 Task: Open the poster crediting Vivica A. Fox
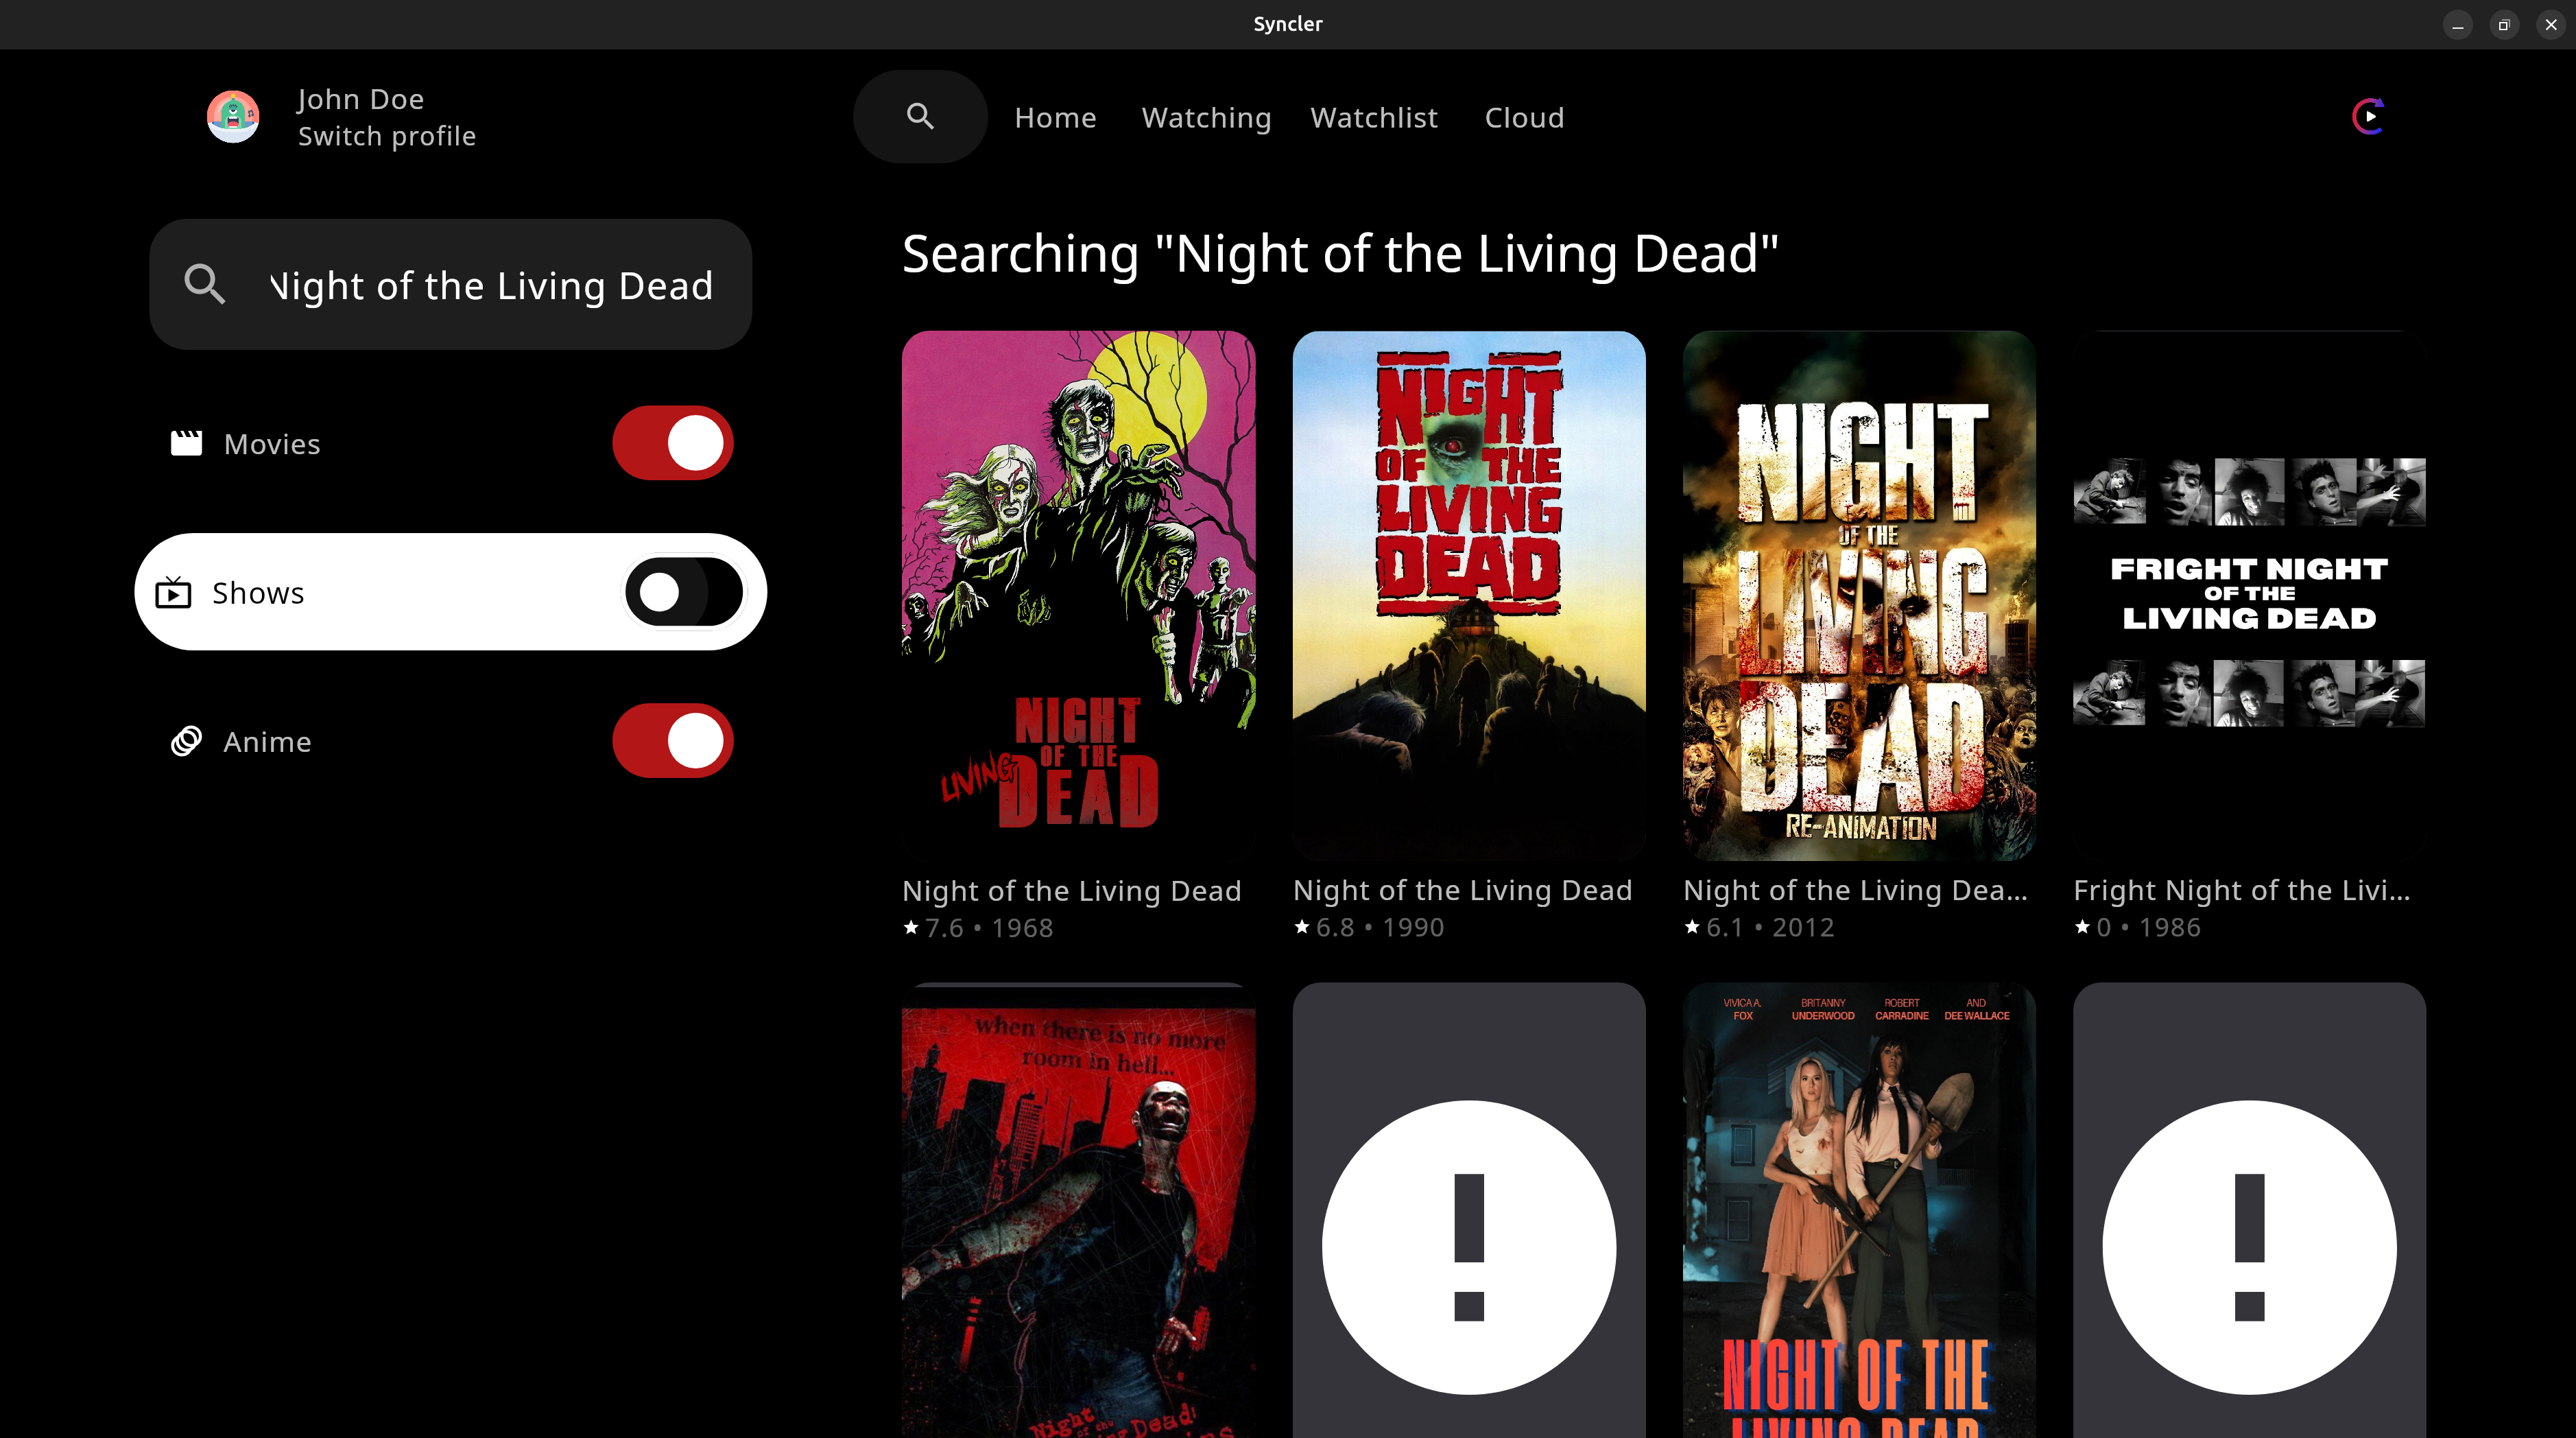(1859, 1210)
